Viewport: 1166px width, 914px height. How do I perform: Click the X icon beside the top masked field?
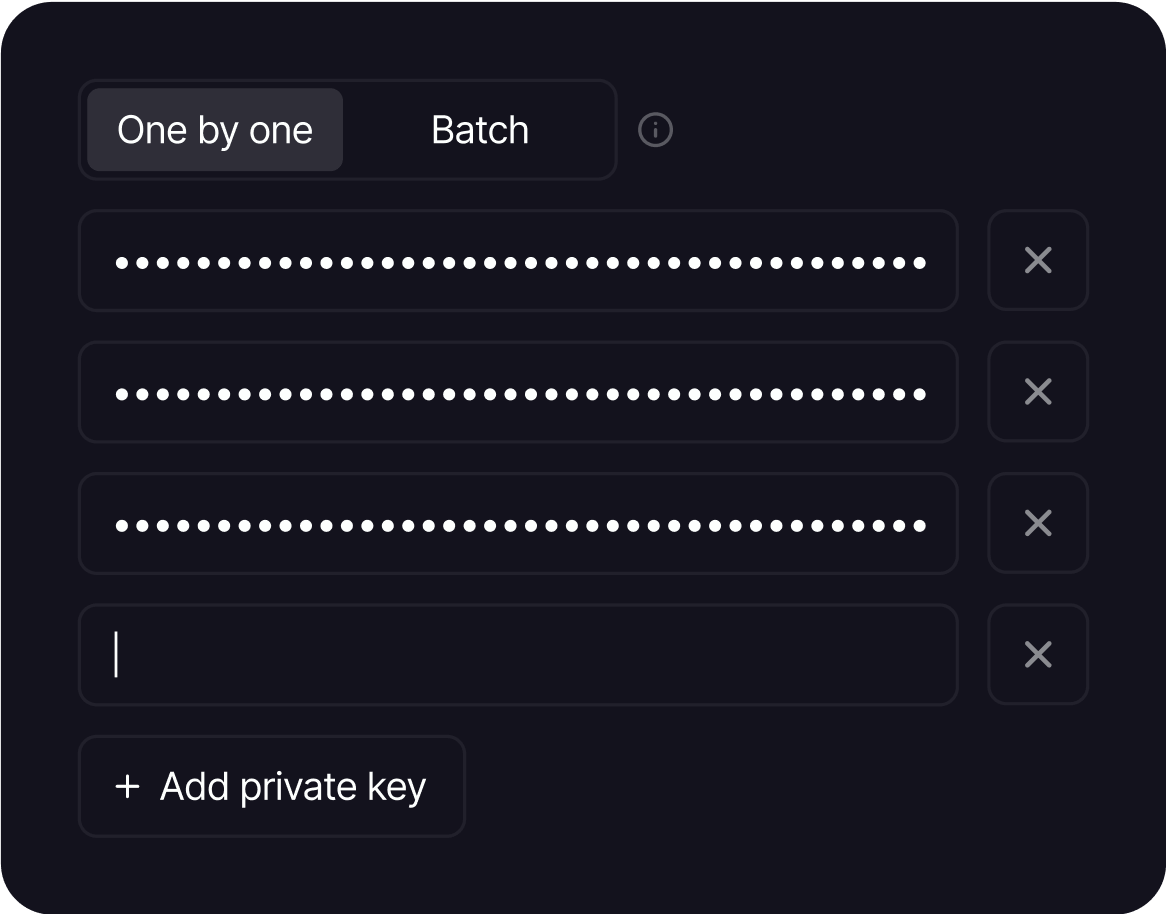[x=1037, y=261]
